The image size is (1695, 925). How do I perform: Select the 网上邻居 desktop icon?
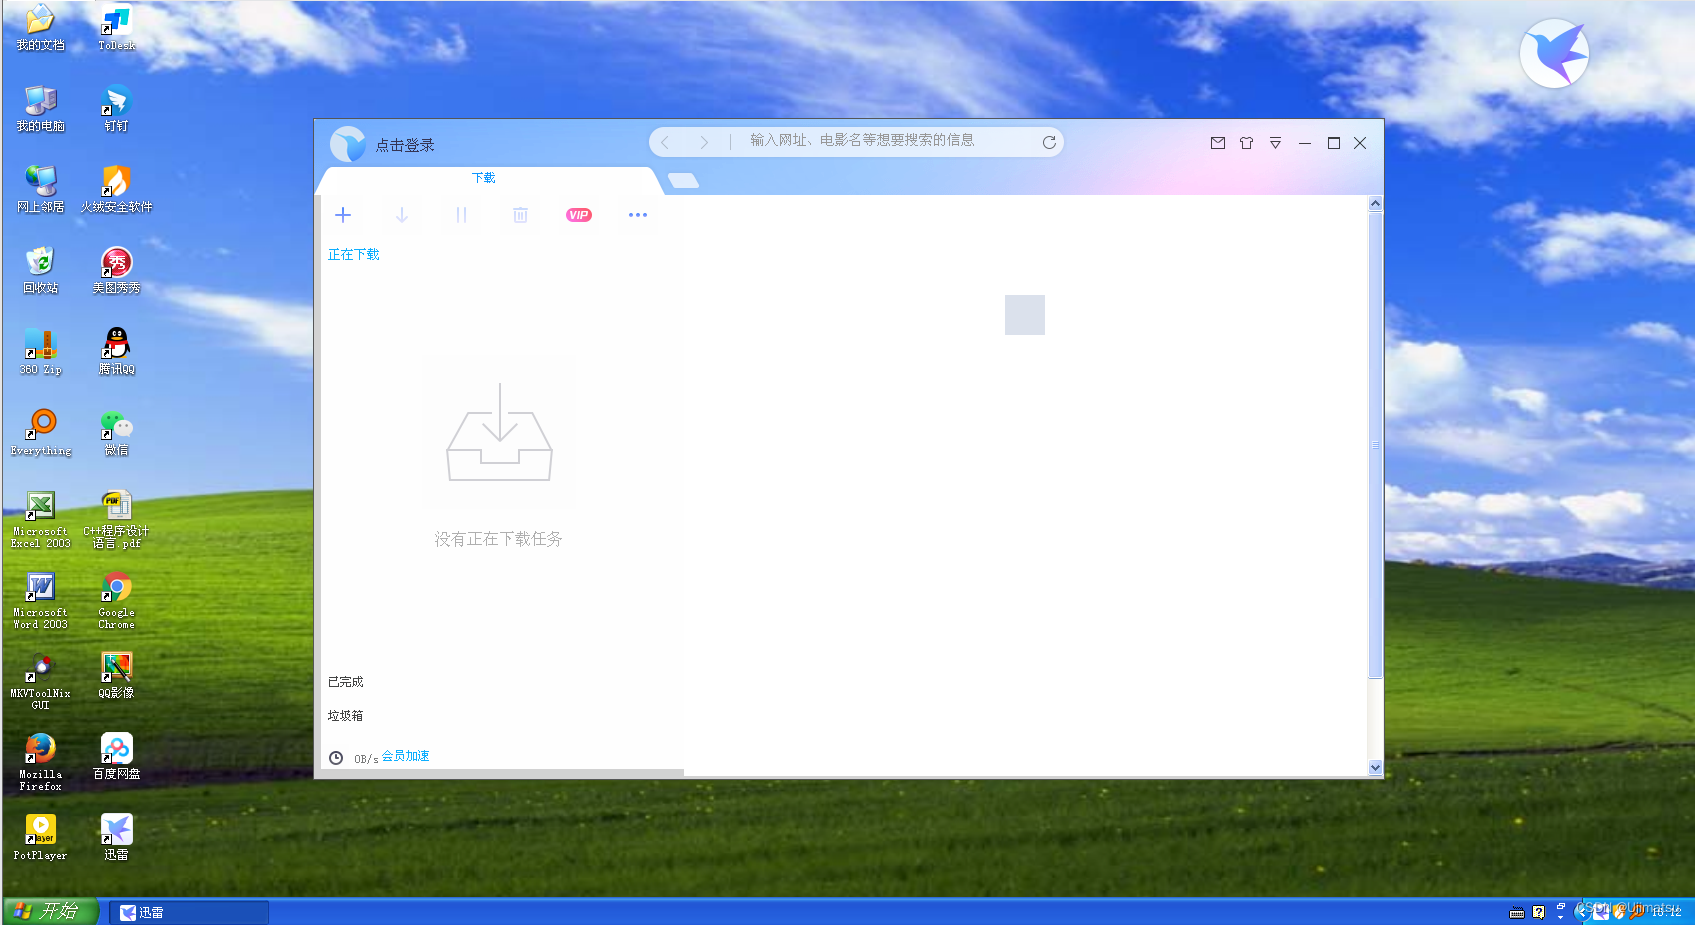pyautogui.click(x=40, y=189)
